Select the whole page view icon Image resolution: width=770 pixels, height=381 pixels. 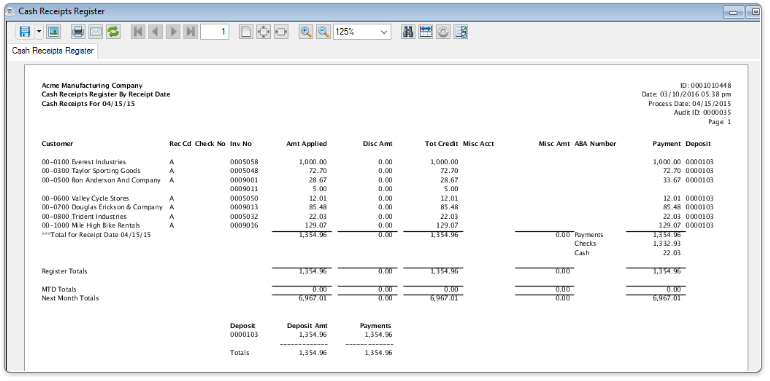tap(246, 32)
